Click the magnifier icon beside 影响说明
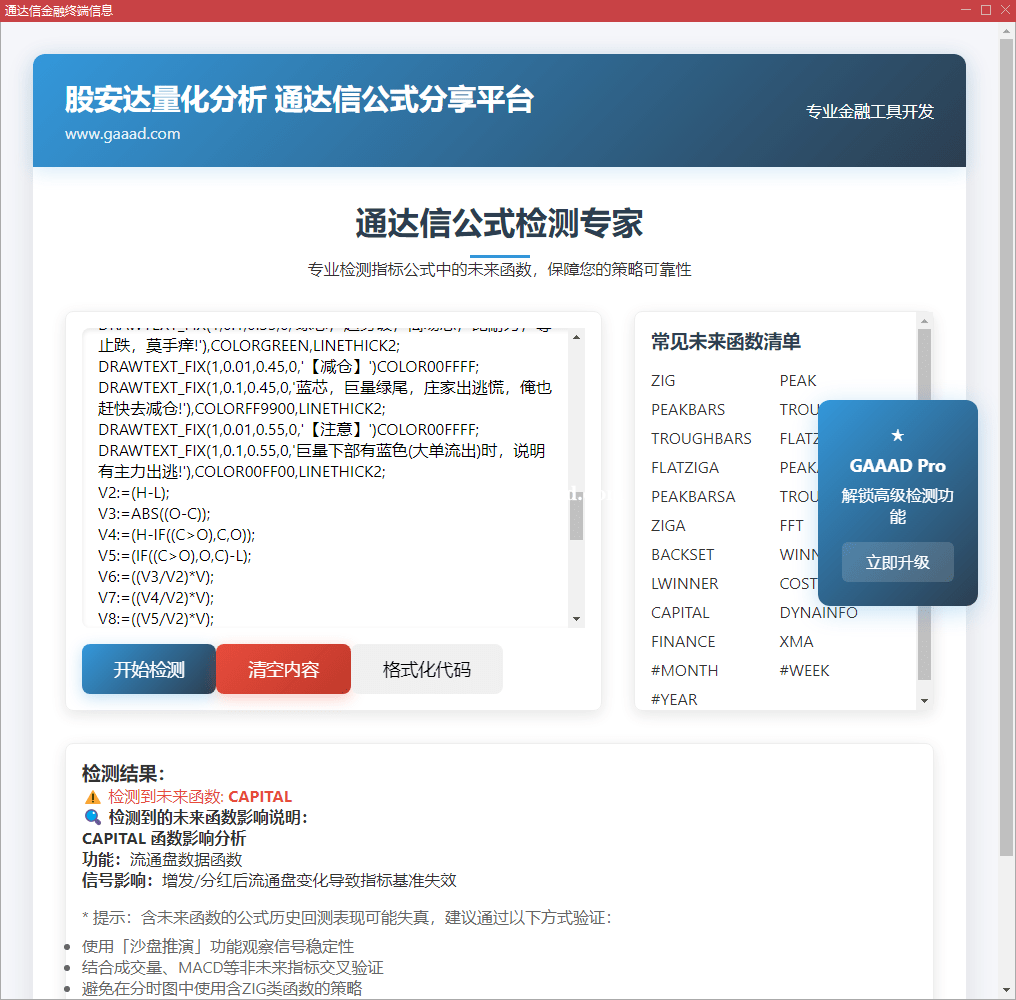This screenshot has width=1016, height=1000. [x=93, y=817]
